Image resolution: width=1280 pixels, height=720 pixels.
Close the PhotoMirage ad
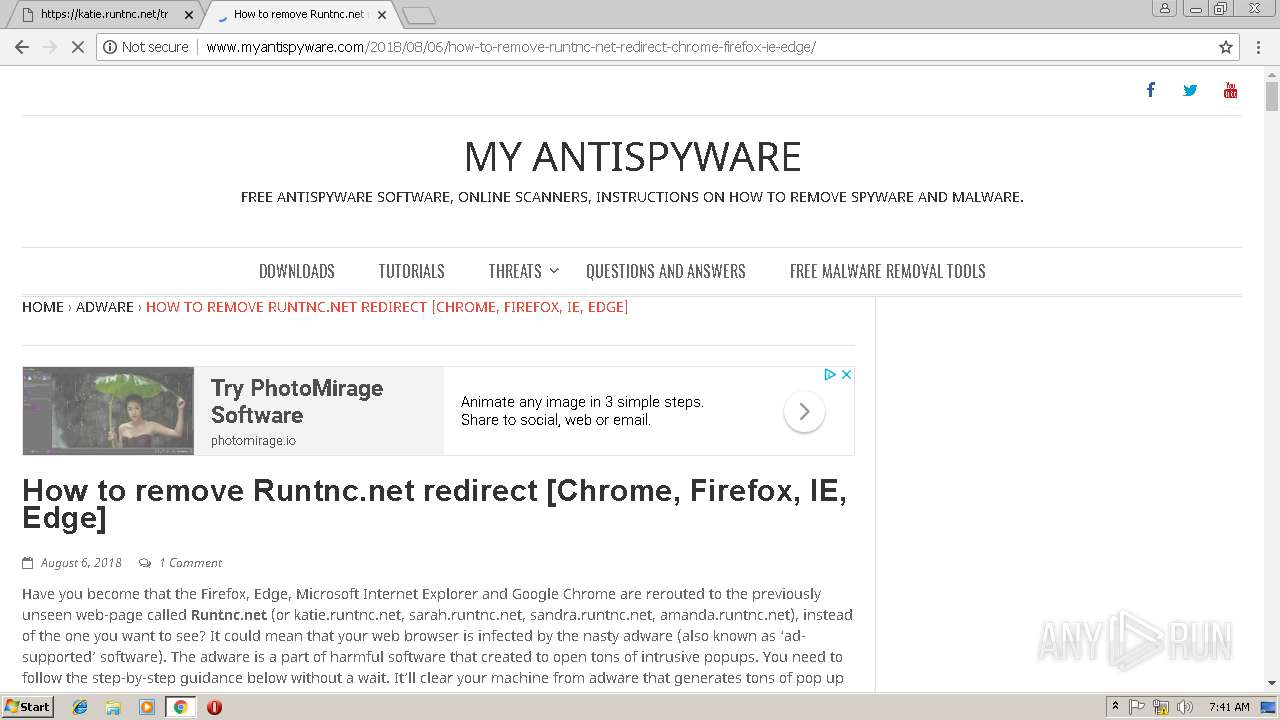[x=846, y=374]
